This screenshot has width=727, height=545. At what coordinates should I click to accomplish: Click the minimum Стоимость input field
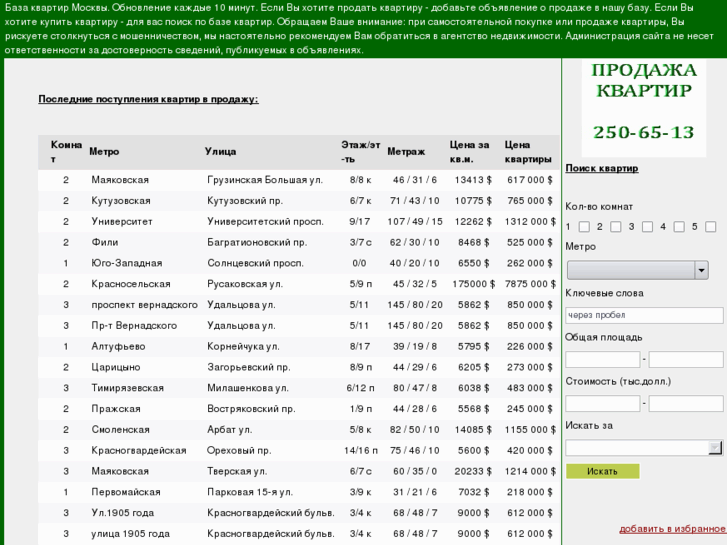(x=602, y=404)
